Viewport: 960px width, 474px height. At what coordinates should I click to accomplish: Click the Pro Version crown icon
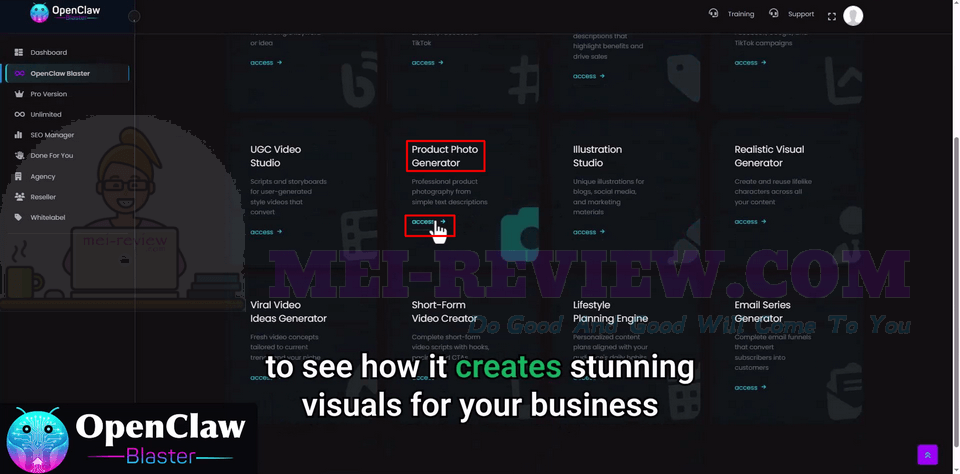[18, 94]
